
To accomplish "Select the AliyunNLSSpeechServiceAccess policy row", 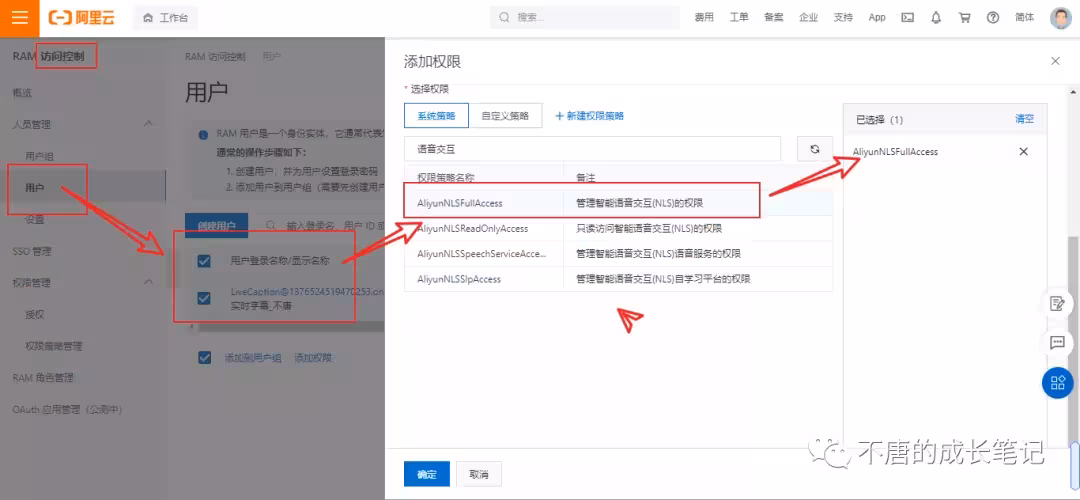I will [x=618, y=253].
